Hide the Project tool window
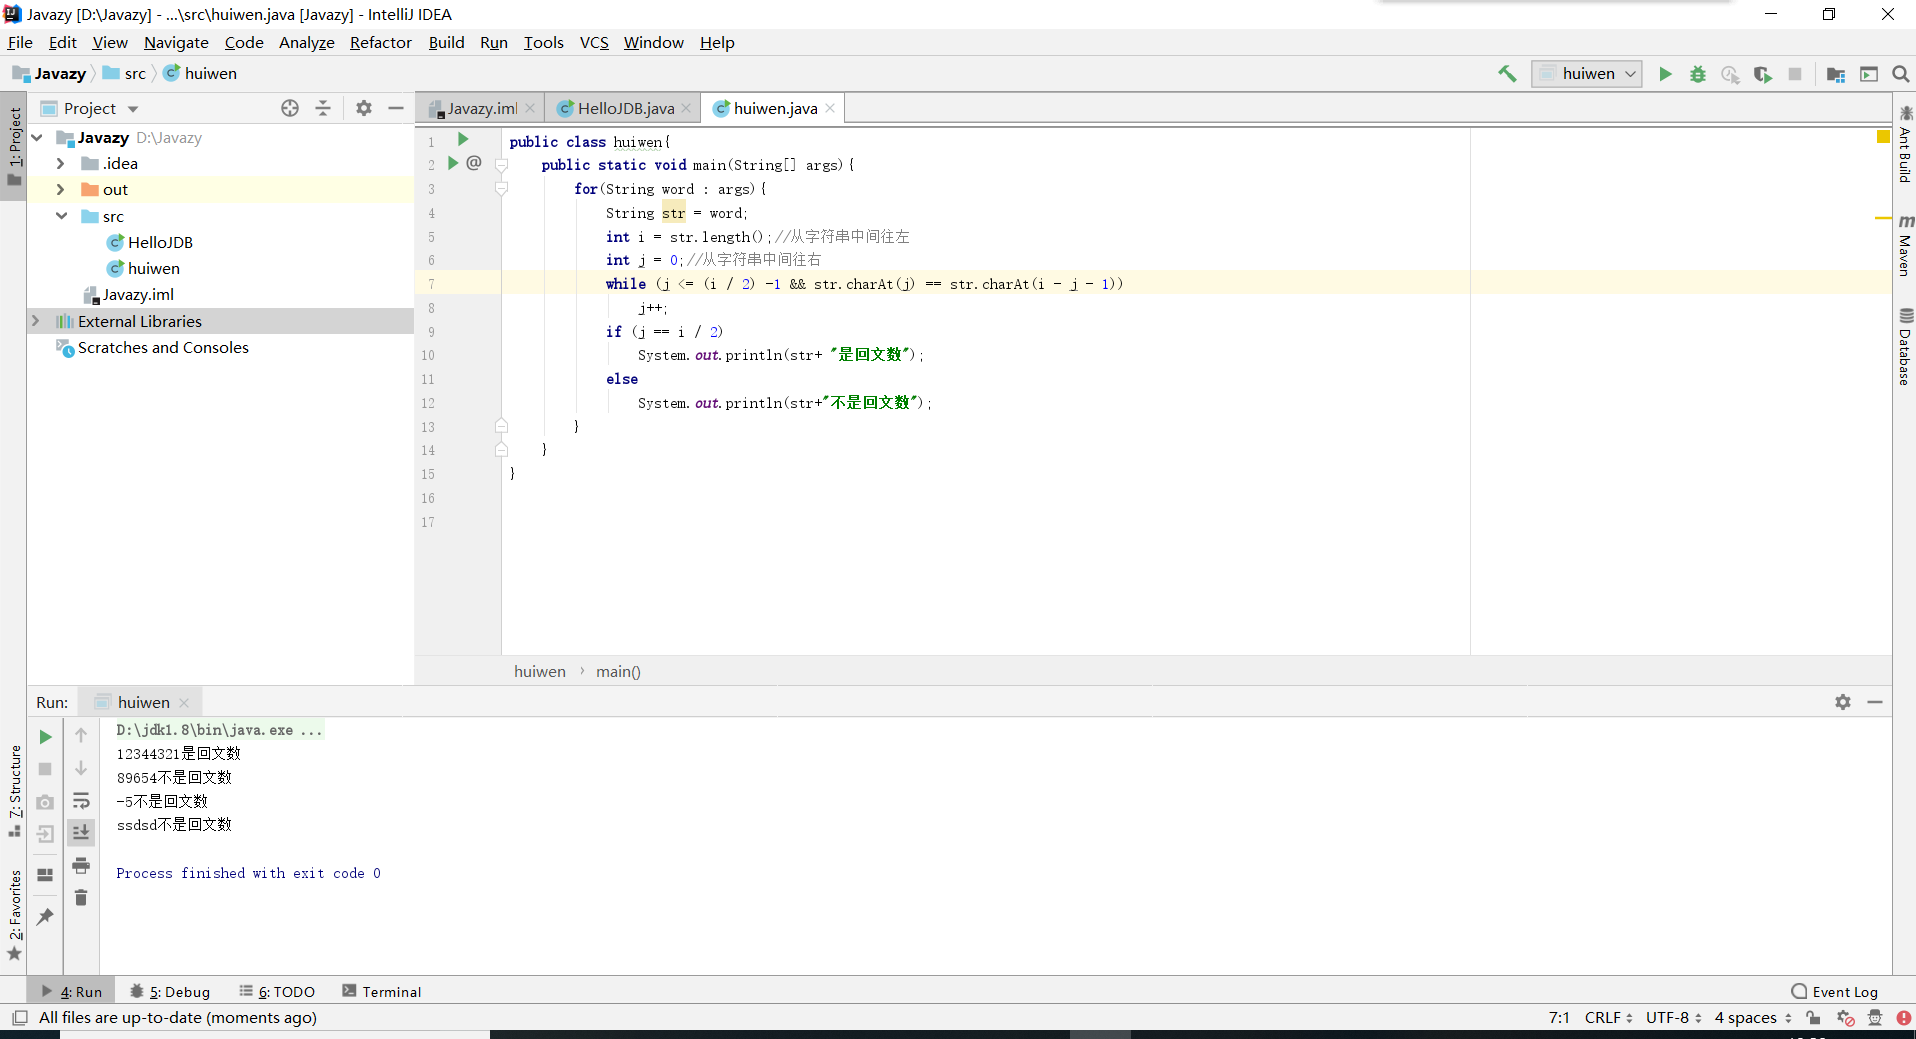1916x1039 pixels. 396,108
